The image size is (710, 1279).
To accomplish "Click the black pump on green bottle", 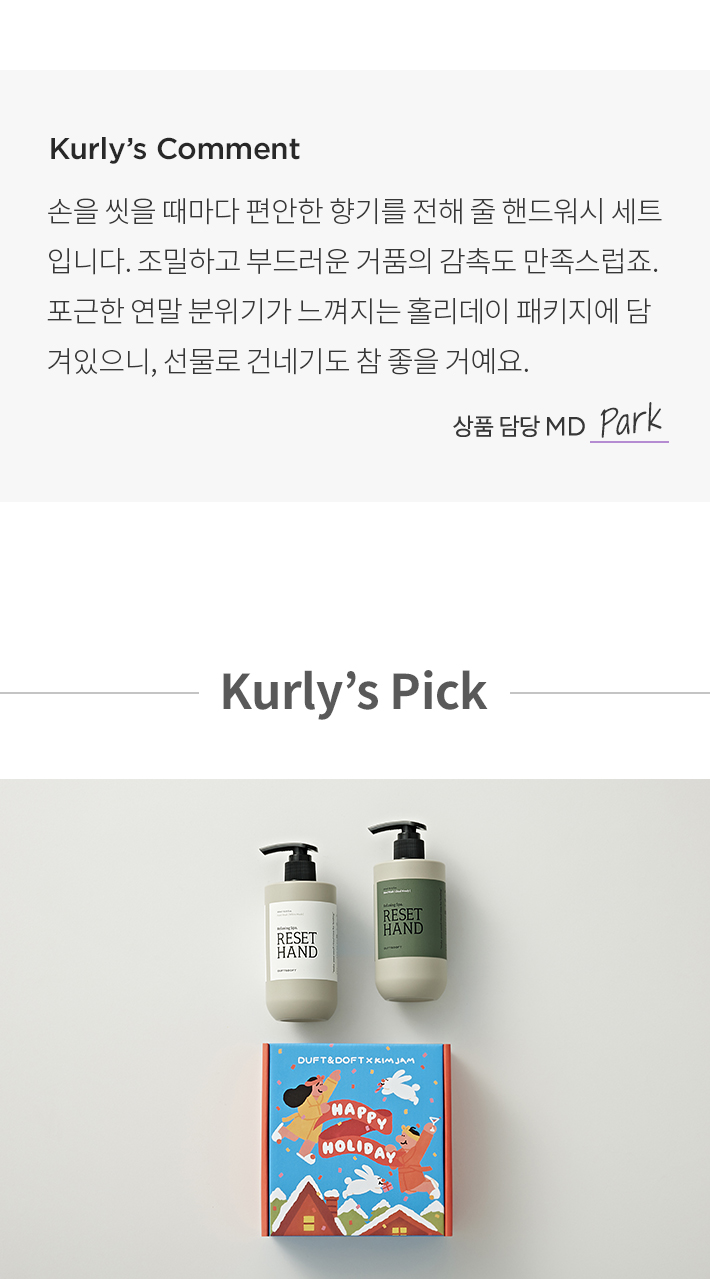I will [x=401, y=841].
